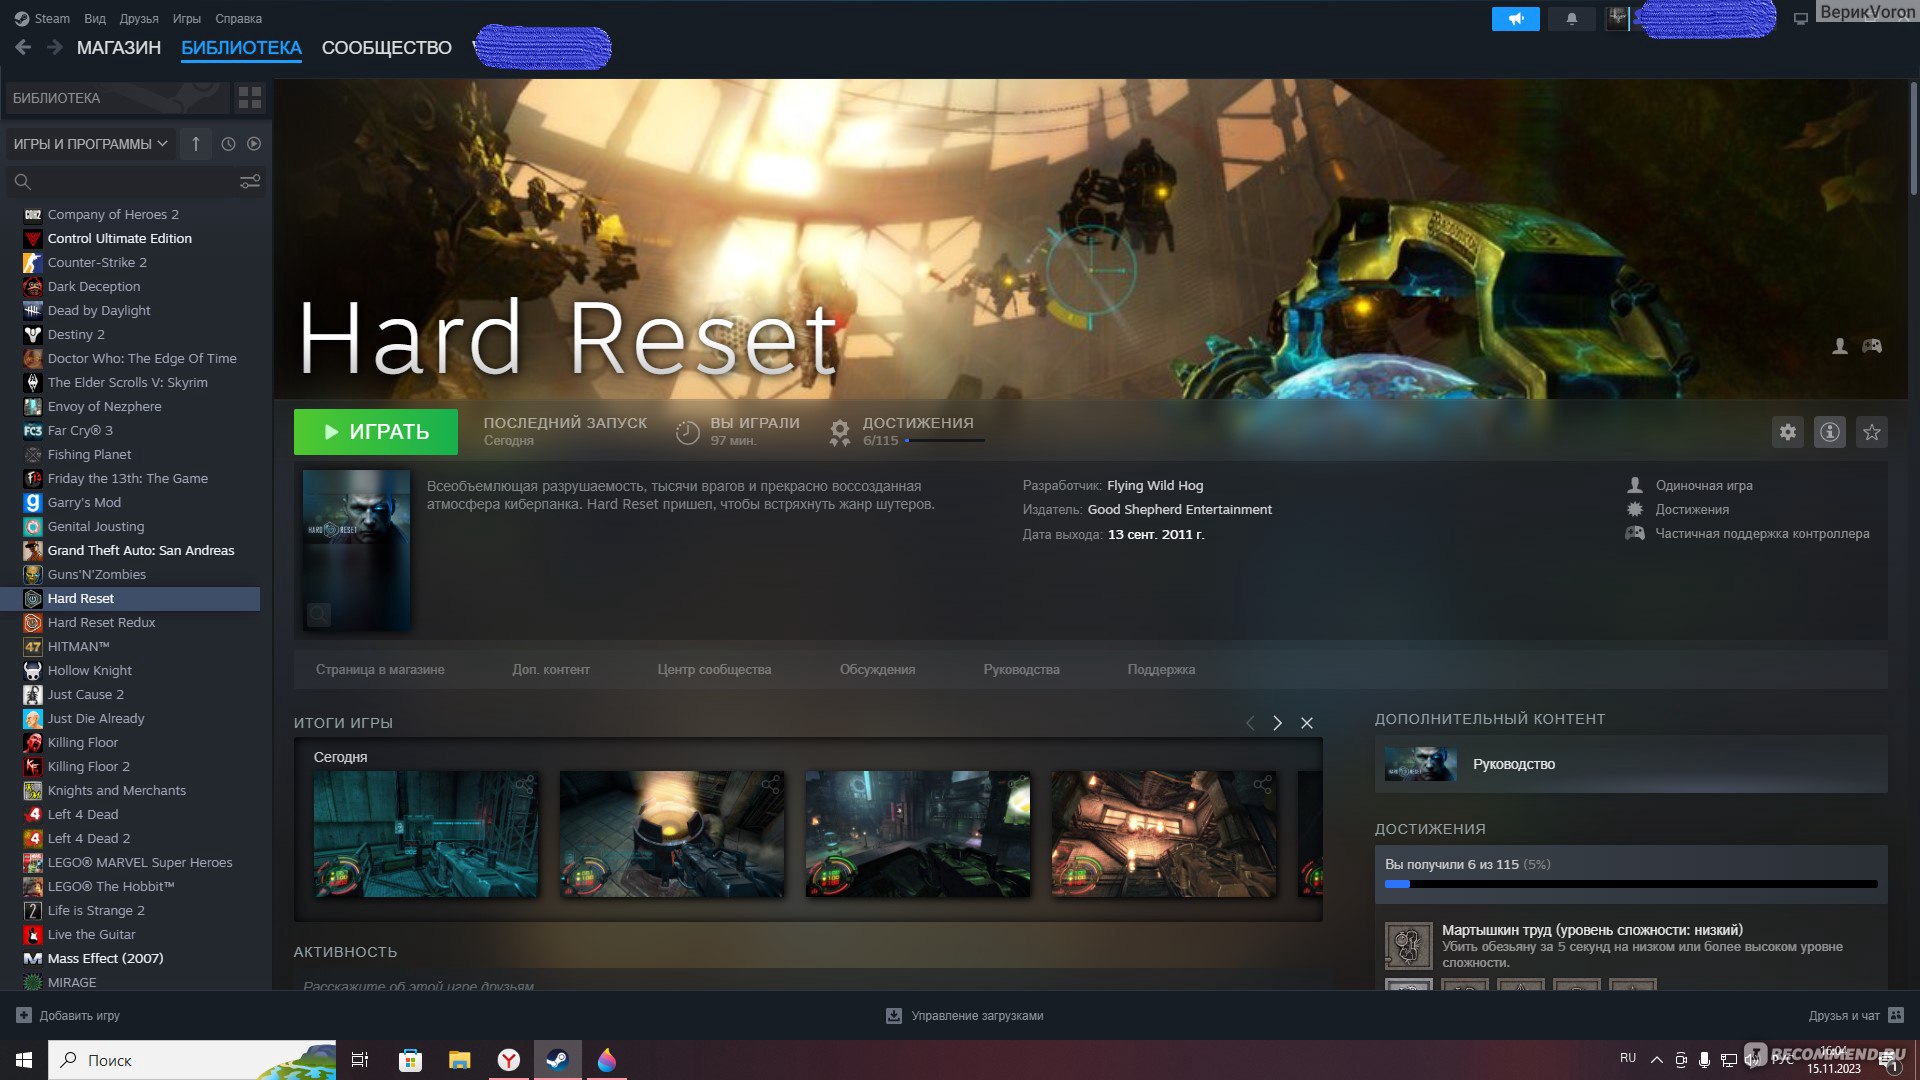This screenshot has height=1080, width=1920.
Task: Open Yandex Browser from taskbar
Action: point(509,1060)
